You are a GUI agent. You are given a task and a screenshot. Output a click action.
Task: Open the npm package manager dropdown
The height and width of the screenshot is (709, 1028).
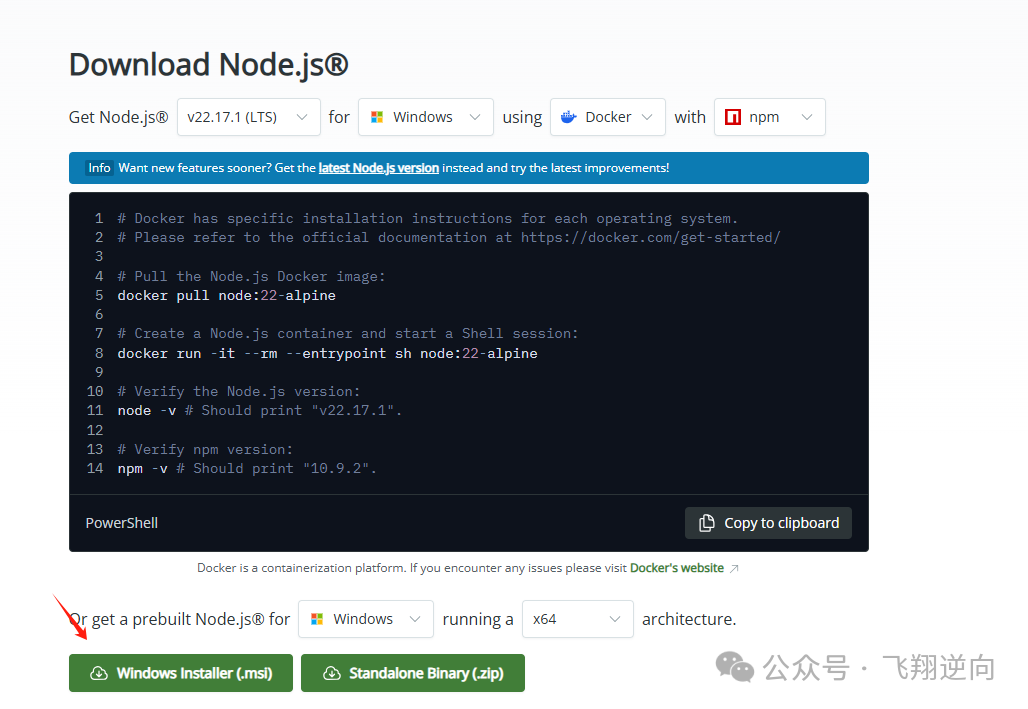pos(769,117)
